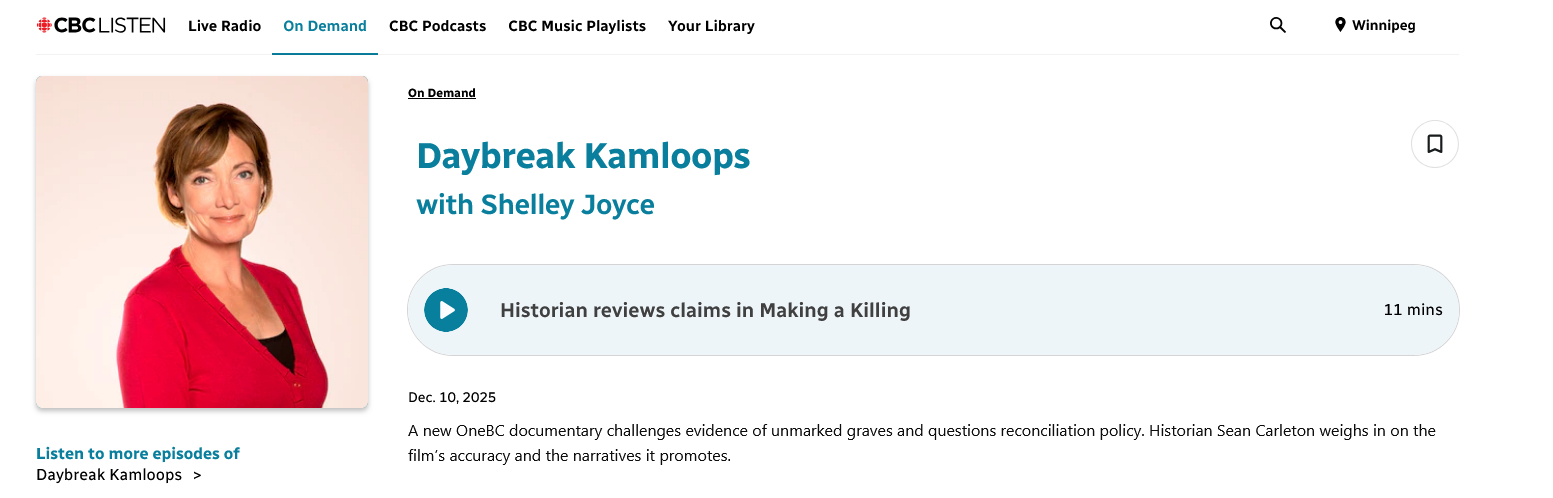Open the Live Radio tab
Screen dimensions: 1553x498
tap(224, 26)
